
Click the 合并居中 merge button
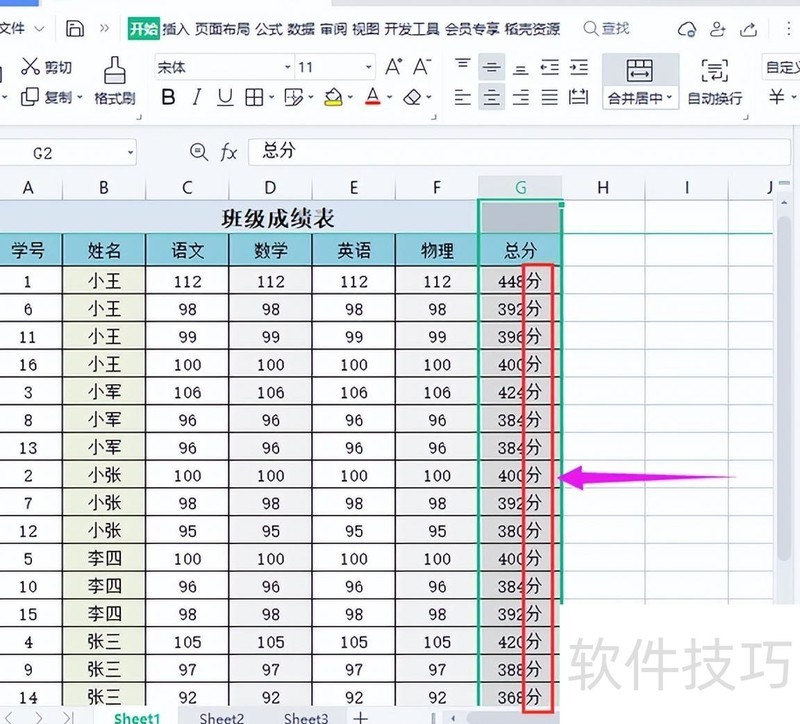pos(640,81)
